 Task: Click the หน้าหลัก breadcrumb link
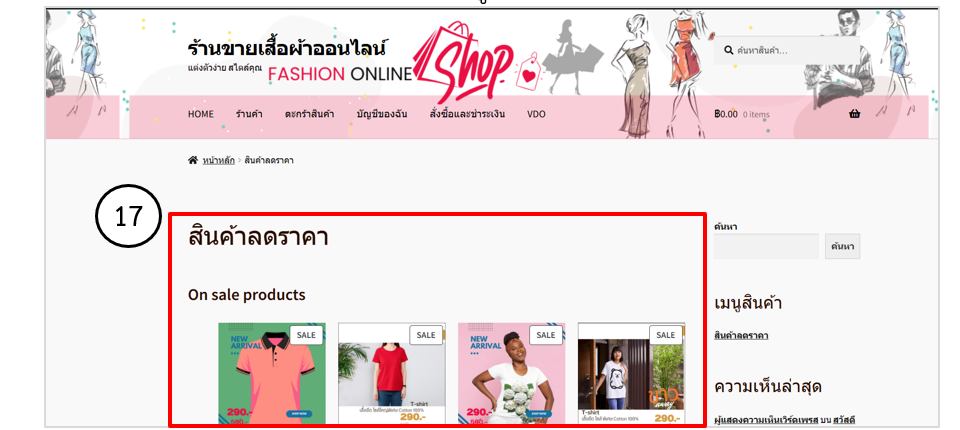pos(219,160)
